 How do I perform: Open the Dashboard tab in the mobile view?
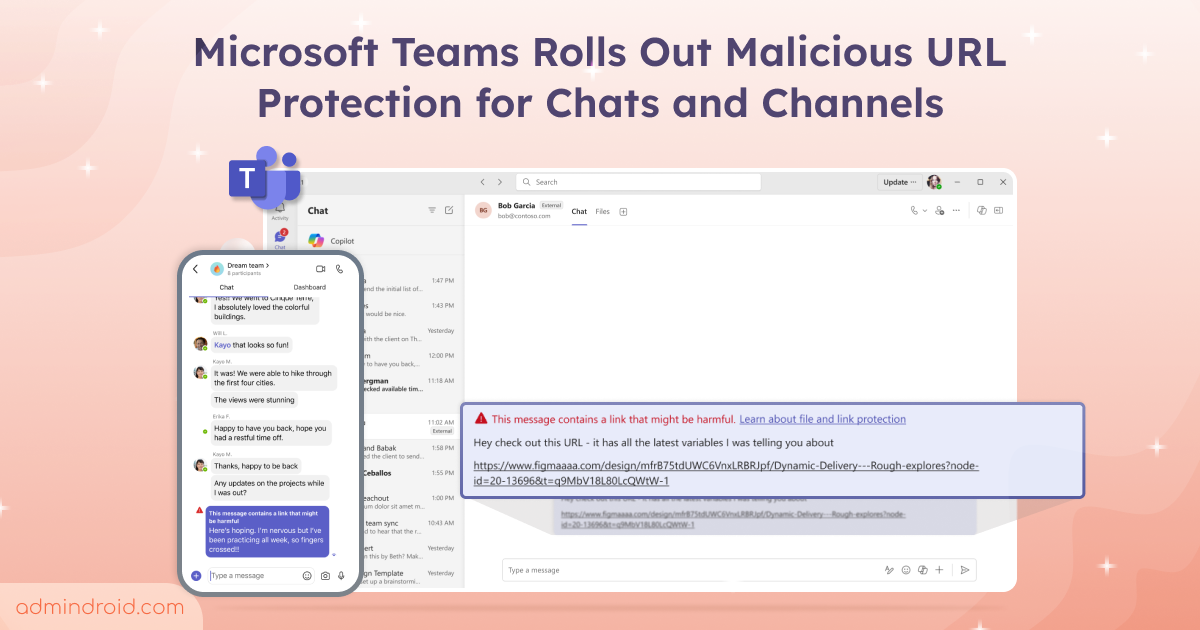coord(310,286)
